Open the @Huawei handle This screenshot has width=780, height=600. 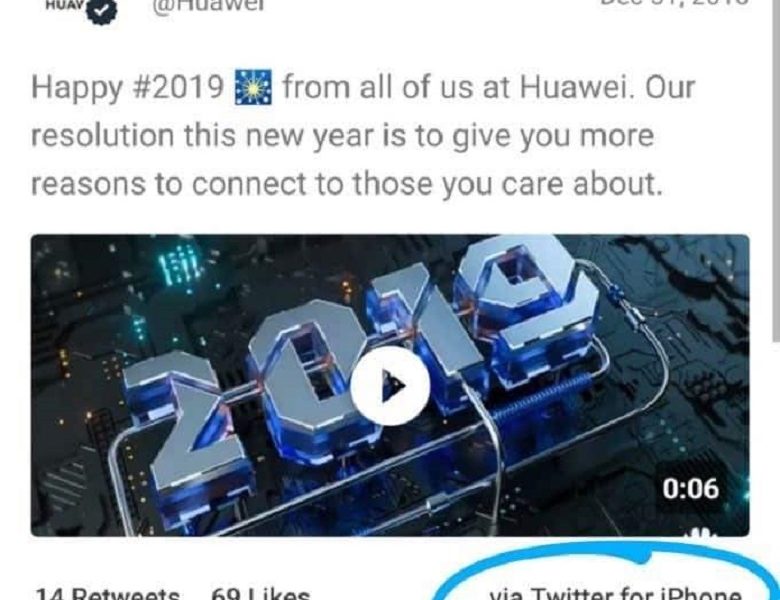(x=208, y=6)
